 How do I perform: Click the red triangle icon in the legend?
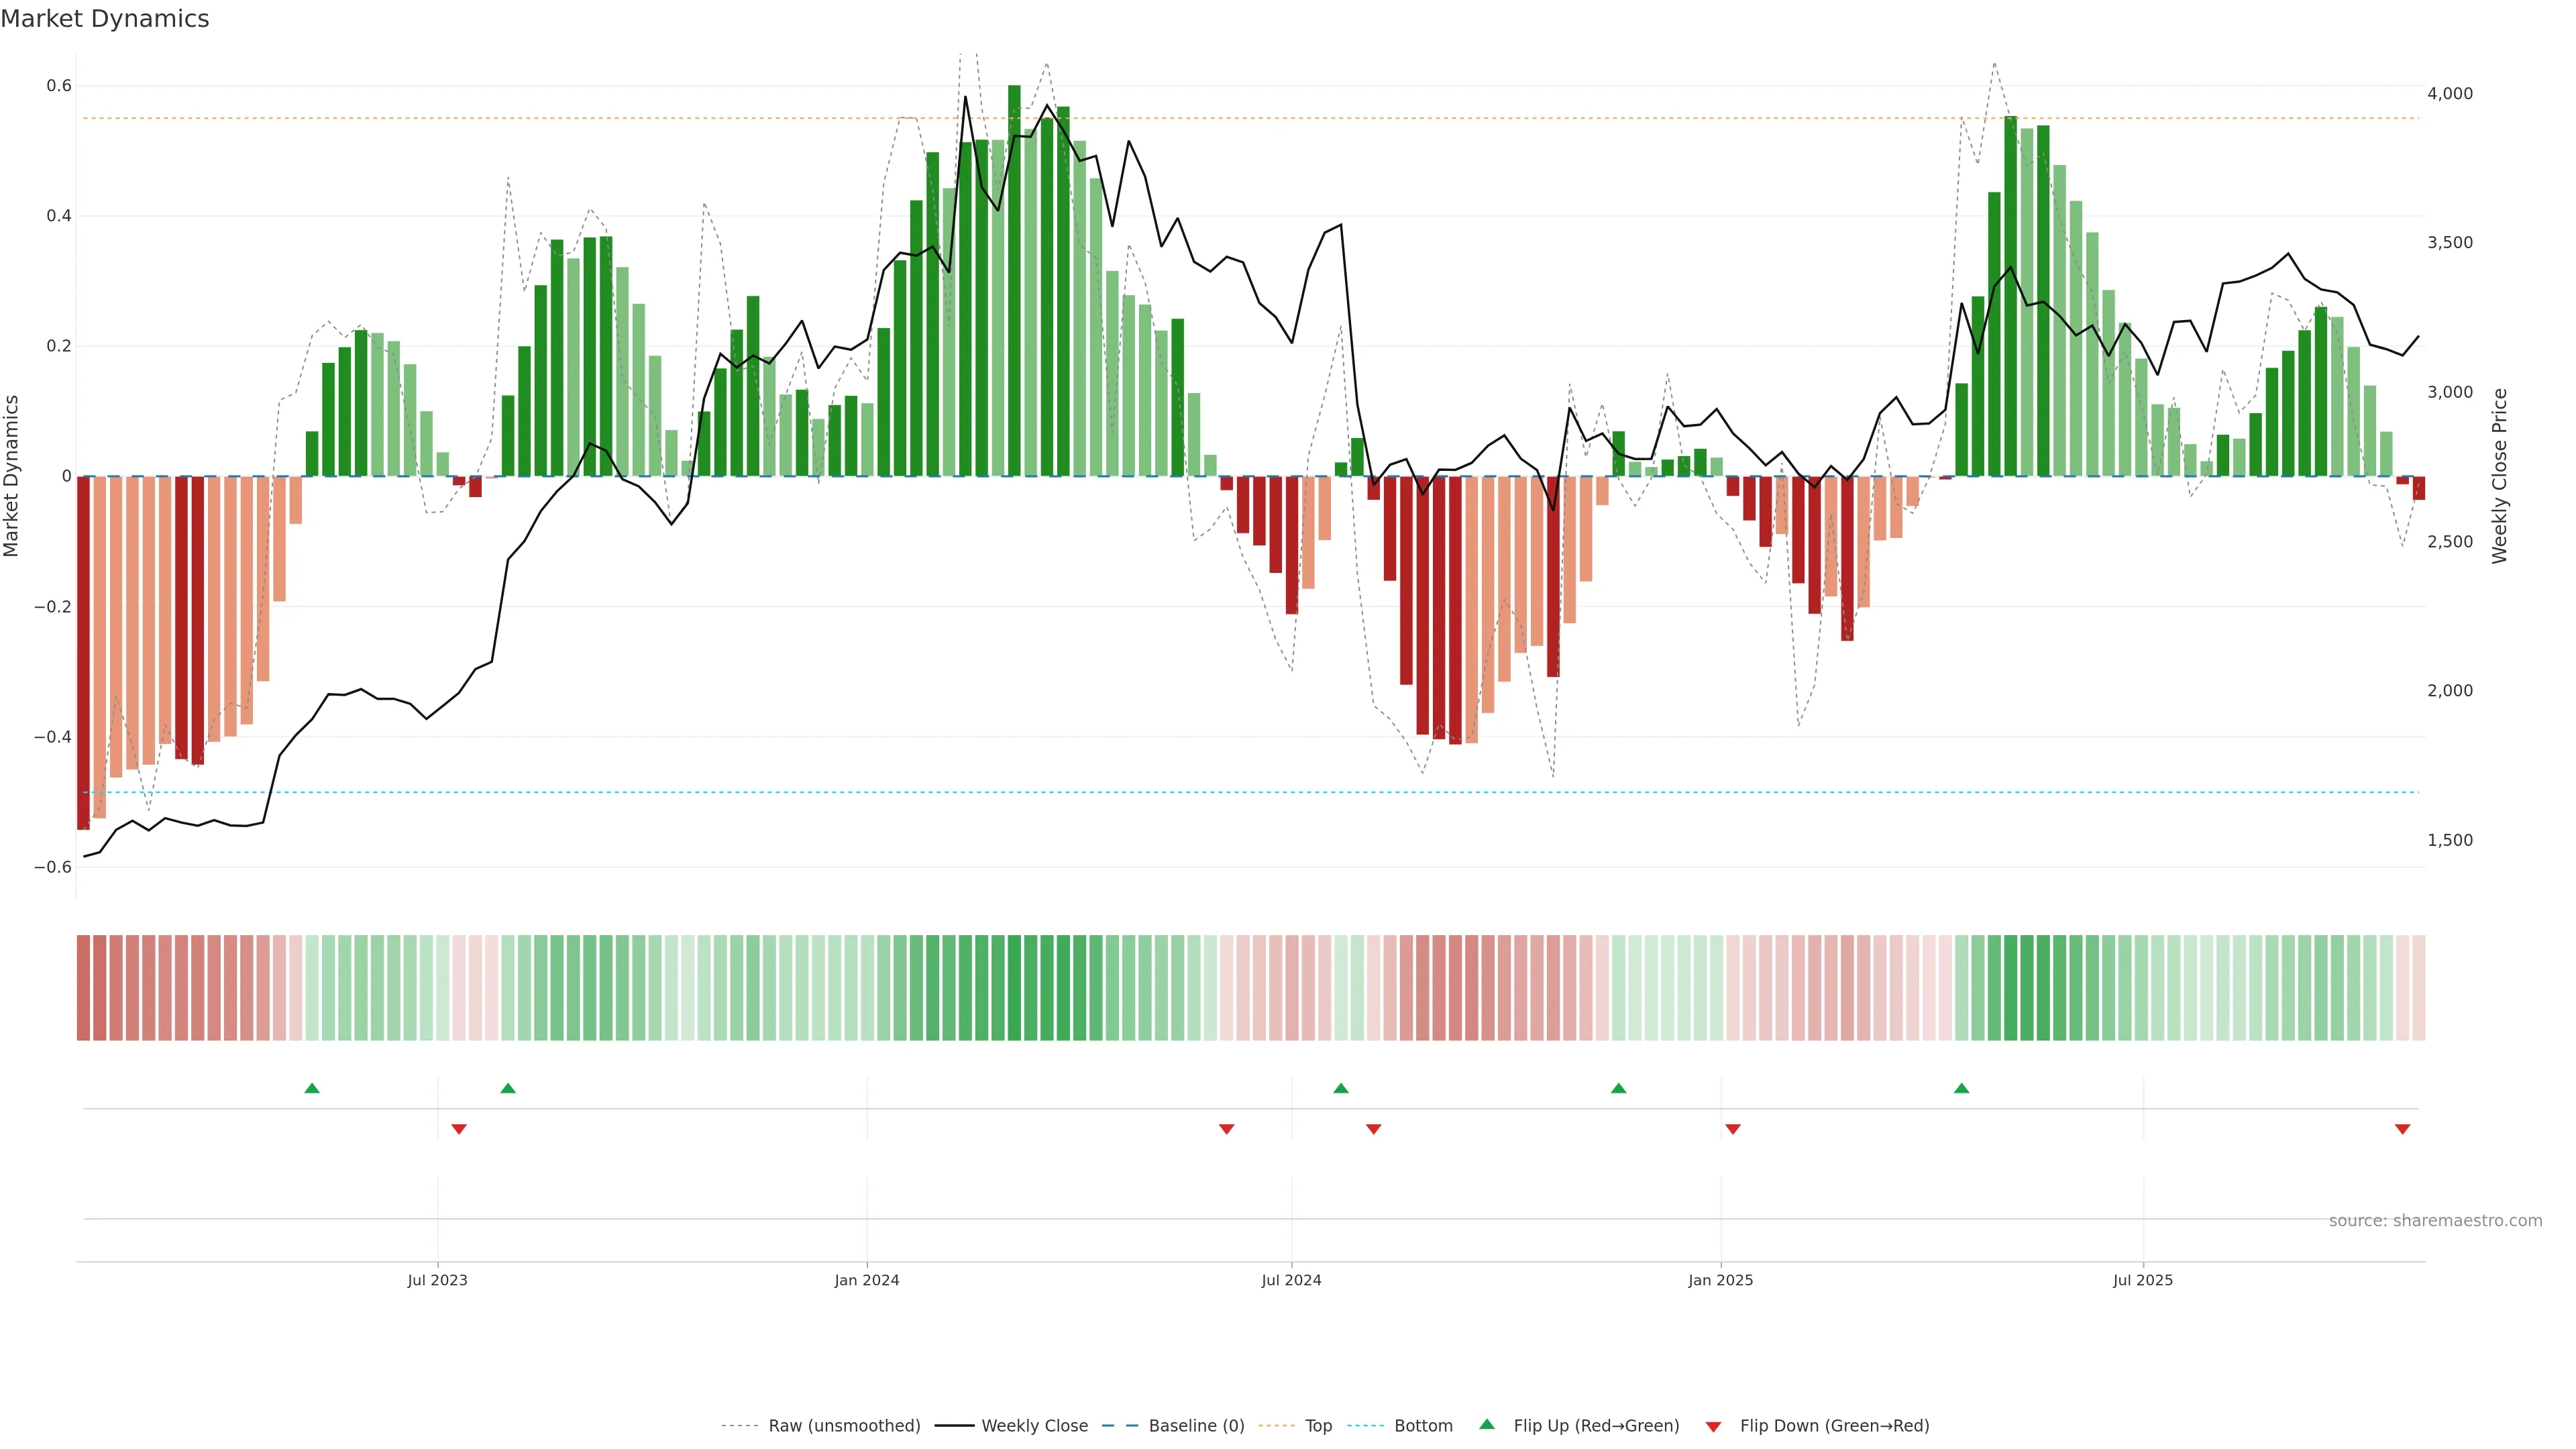1713,1426
